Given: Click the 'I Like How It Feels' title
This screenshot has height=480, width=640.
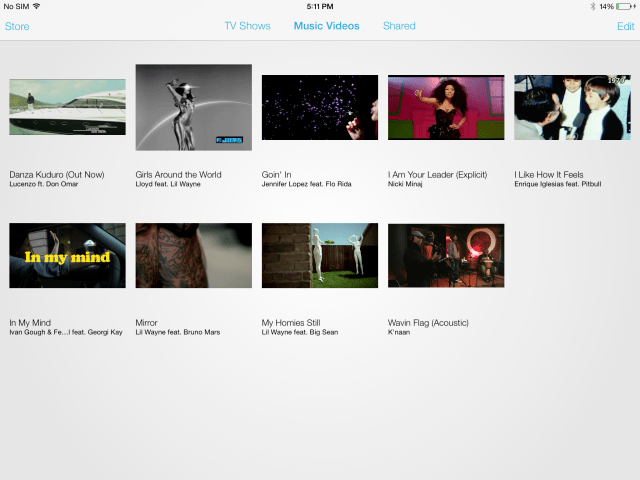Looking at the screenshot, I should (549, 175).
